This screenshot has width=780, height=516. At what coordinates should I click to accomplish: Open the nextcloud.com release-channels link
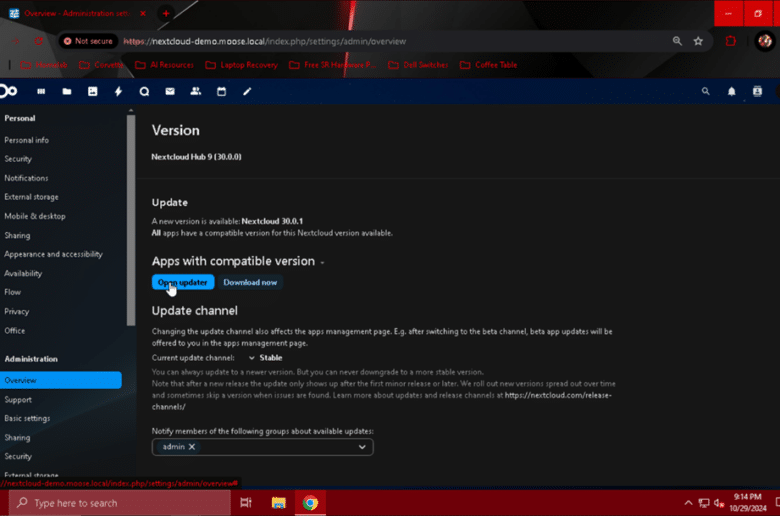[558, 395]
